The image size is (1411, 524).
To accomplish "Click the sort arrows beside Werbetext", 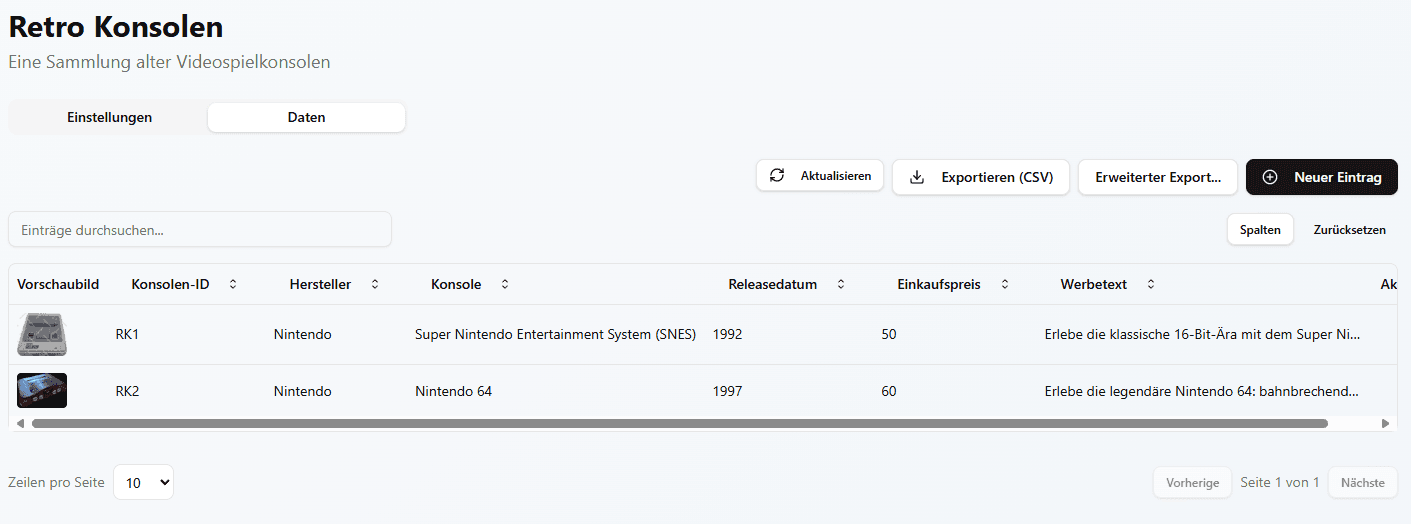I will (x=1151, y=284).
